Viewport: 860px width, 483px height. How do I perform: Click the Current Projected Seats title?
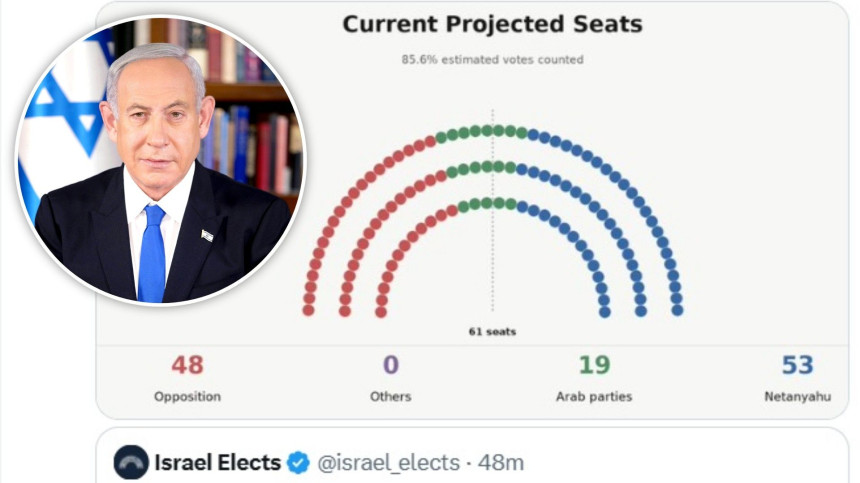pyautogui.click(x=493, y=25)
